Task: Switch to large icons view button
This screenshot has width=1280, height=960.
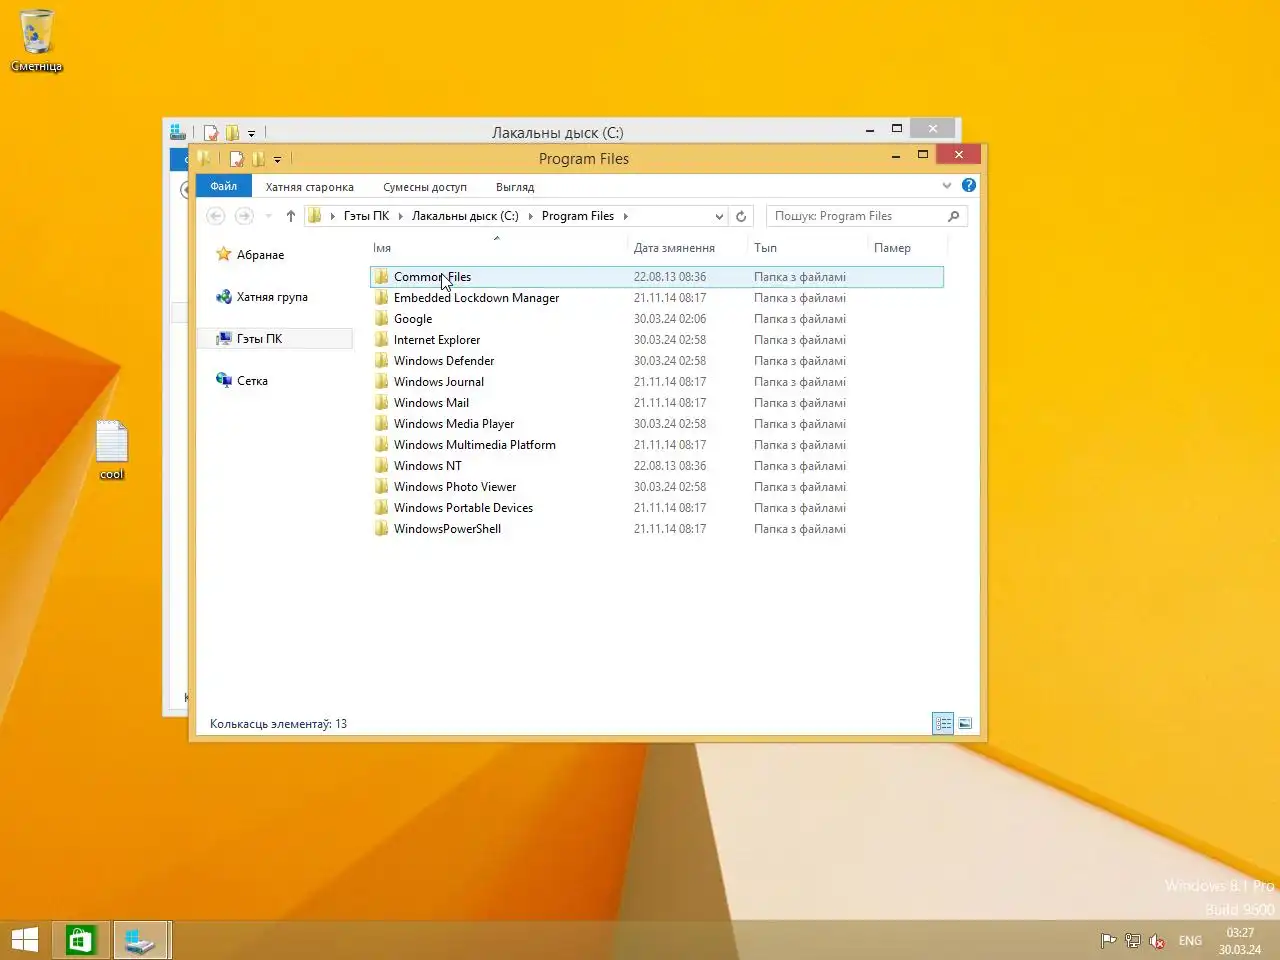Action: [965, 723]
